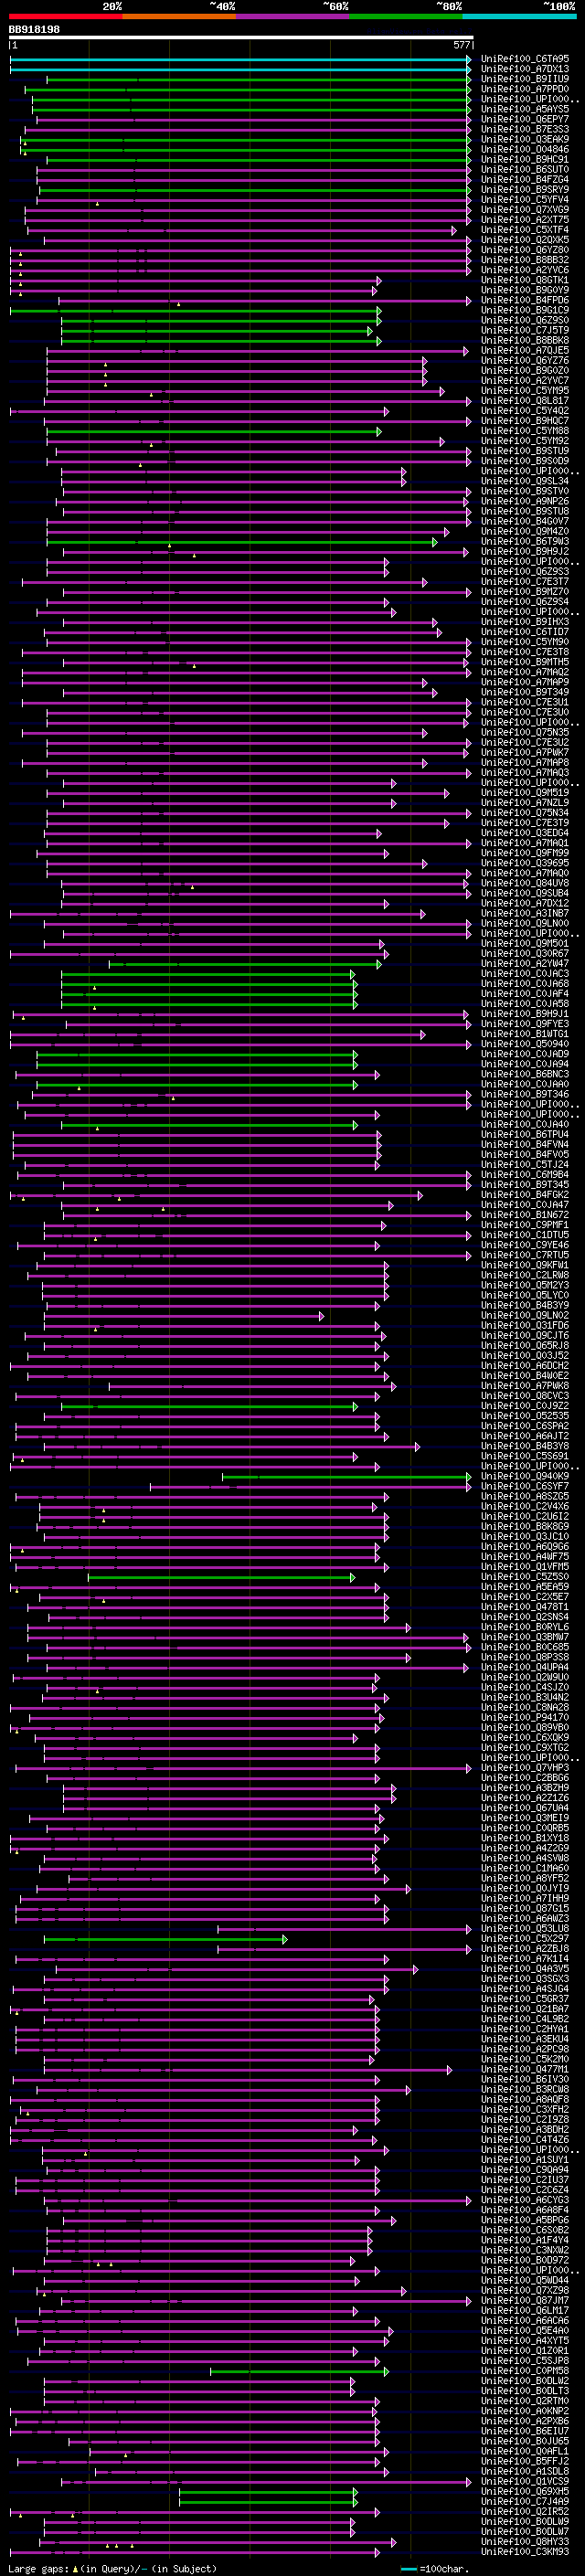The width and height of the screenshot is (585, 2576).
Task: Select the UniRef100_A7PPD0 label
Action: 525,89
